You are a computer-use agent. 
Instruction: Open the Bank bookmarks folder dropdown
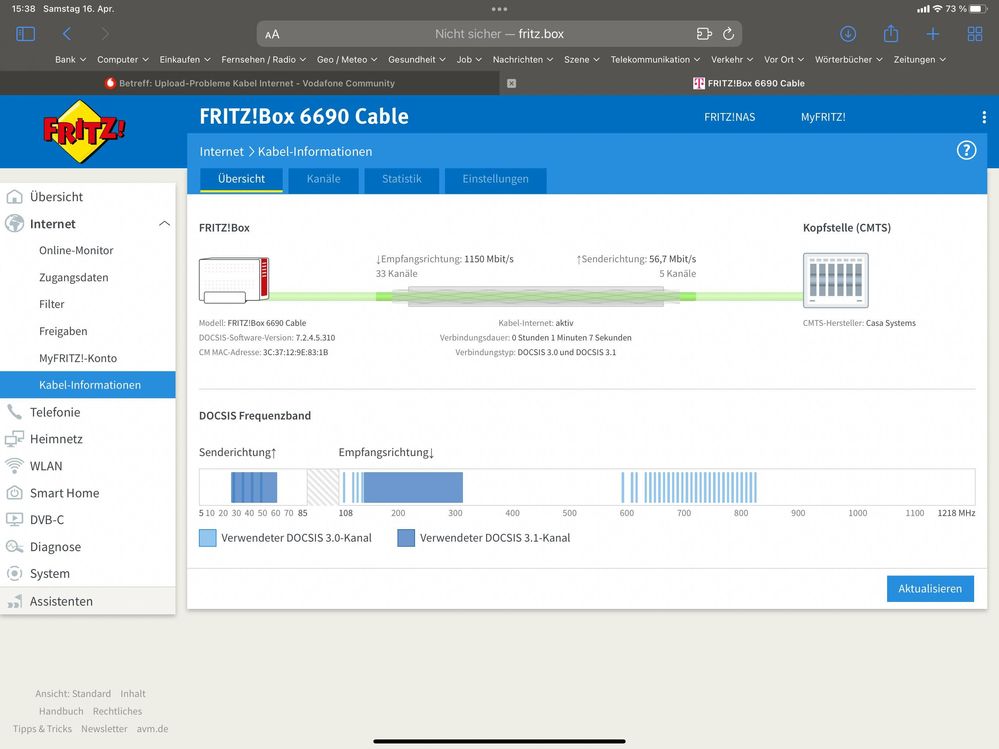click(x=70, y=60)
